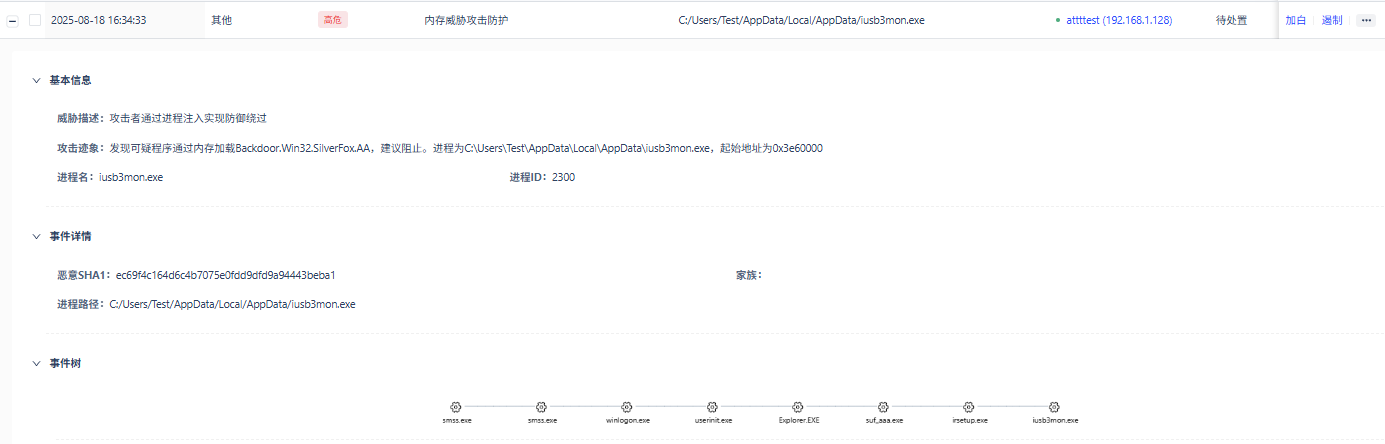This screenshot has height=444, width=1385.
Task: Open the attttest (192.168.1.128) host link
Action: click(x=1119, y=20)
